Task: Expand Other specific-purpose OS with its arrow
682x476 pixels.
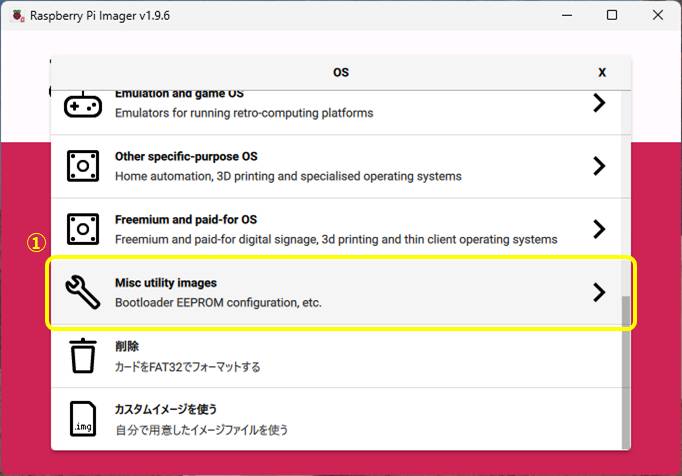Action: click(x=598, y=166)
